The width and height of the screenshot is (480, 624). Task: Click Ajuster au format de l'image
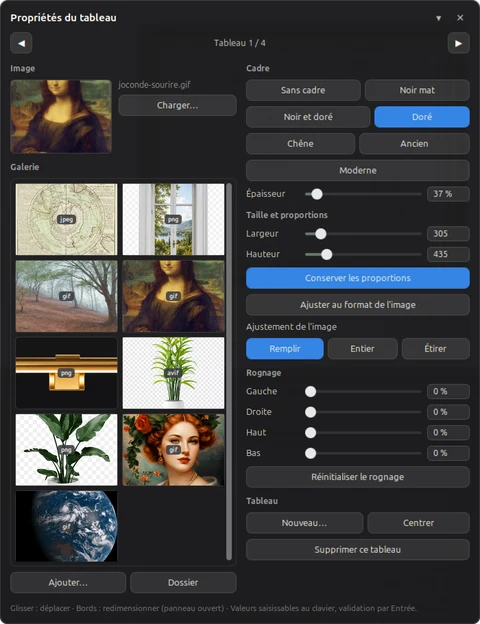(358, 305)
